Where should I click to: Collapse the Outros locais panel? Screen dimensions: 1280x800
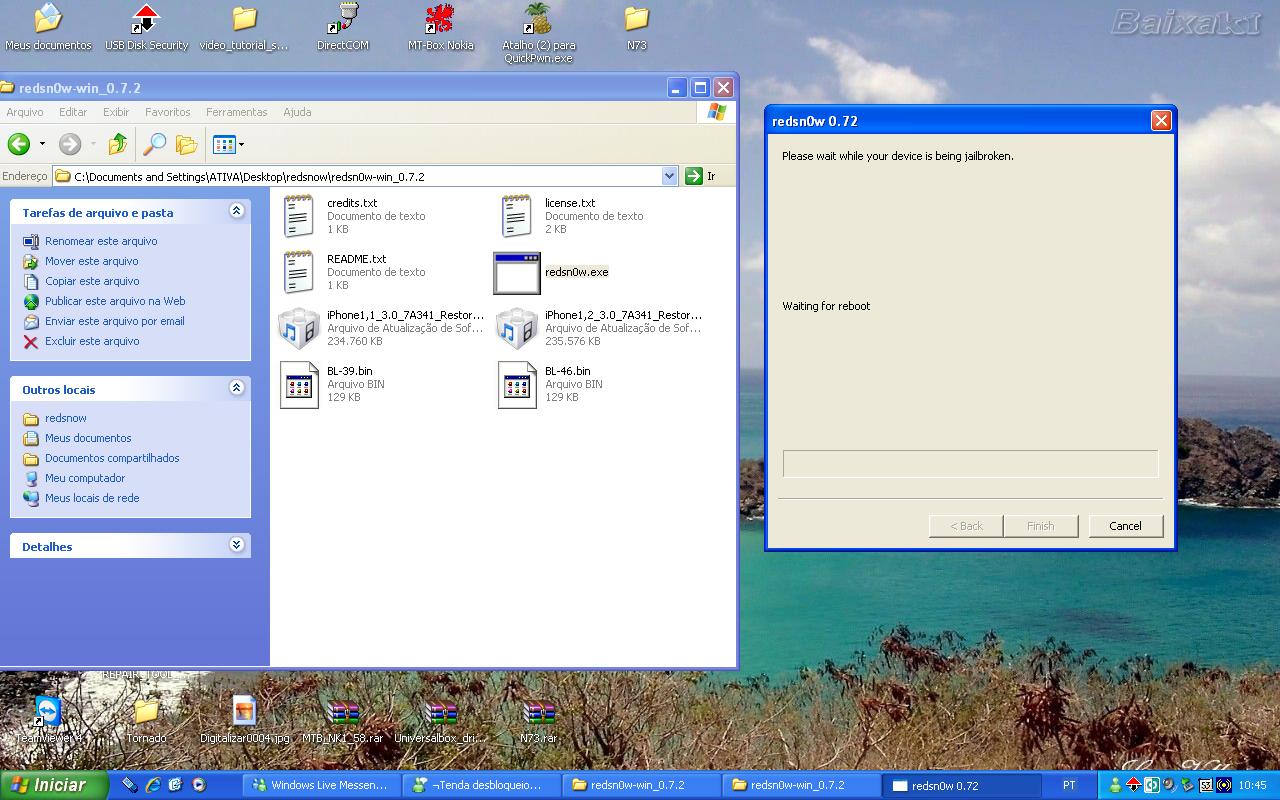click(x=236, y=388)
